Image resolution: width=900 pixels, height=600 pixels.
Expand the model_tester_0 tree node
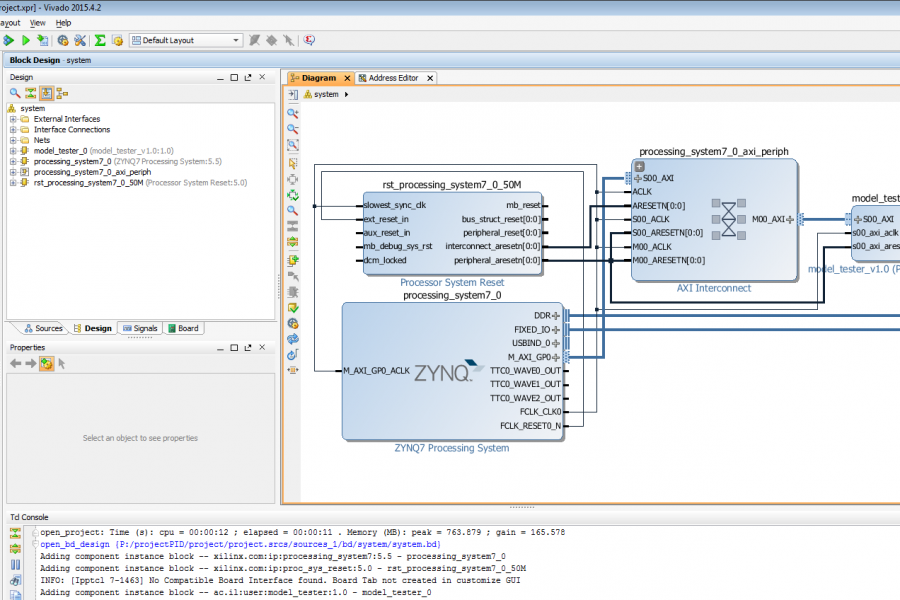click(x=13, y=151)
